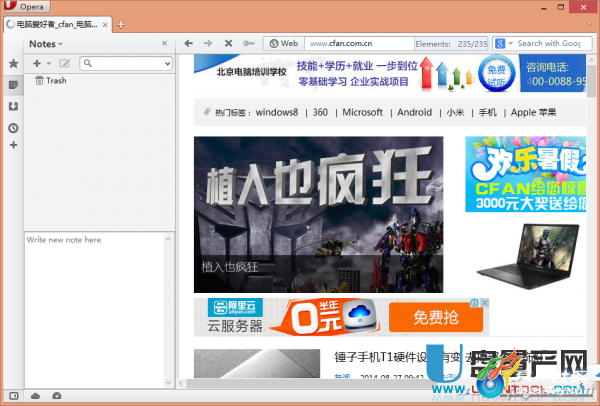Click the 免费抢 orange ad button

(x=435, y=317)
